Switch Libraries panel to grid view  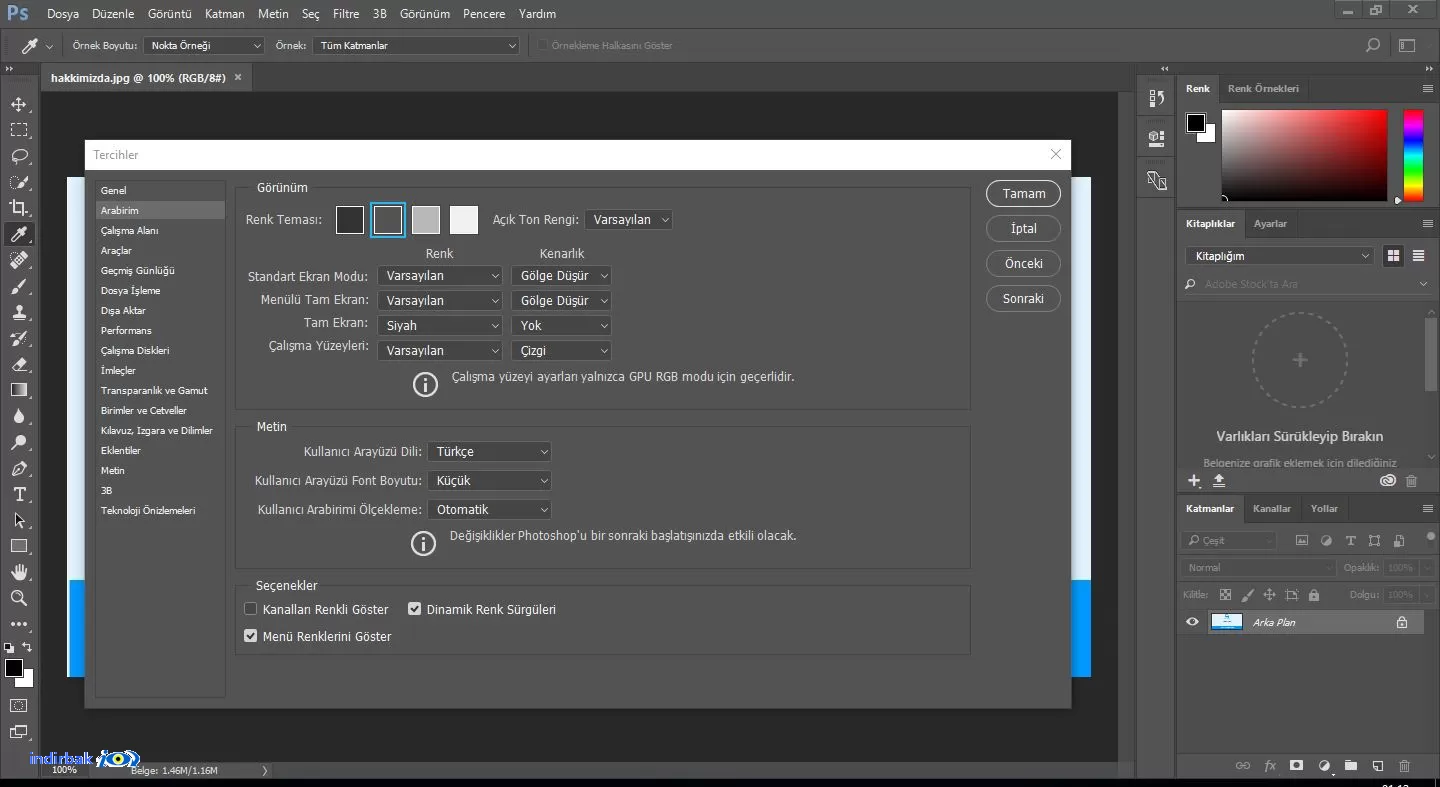click(1392, 256)
